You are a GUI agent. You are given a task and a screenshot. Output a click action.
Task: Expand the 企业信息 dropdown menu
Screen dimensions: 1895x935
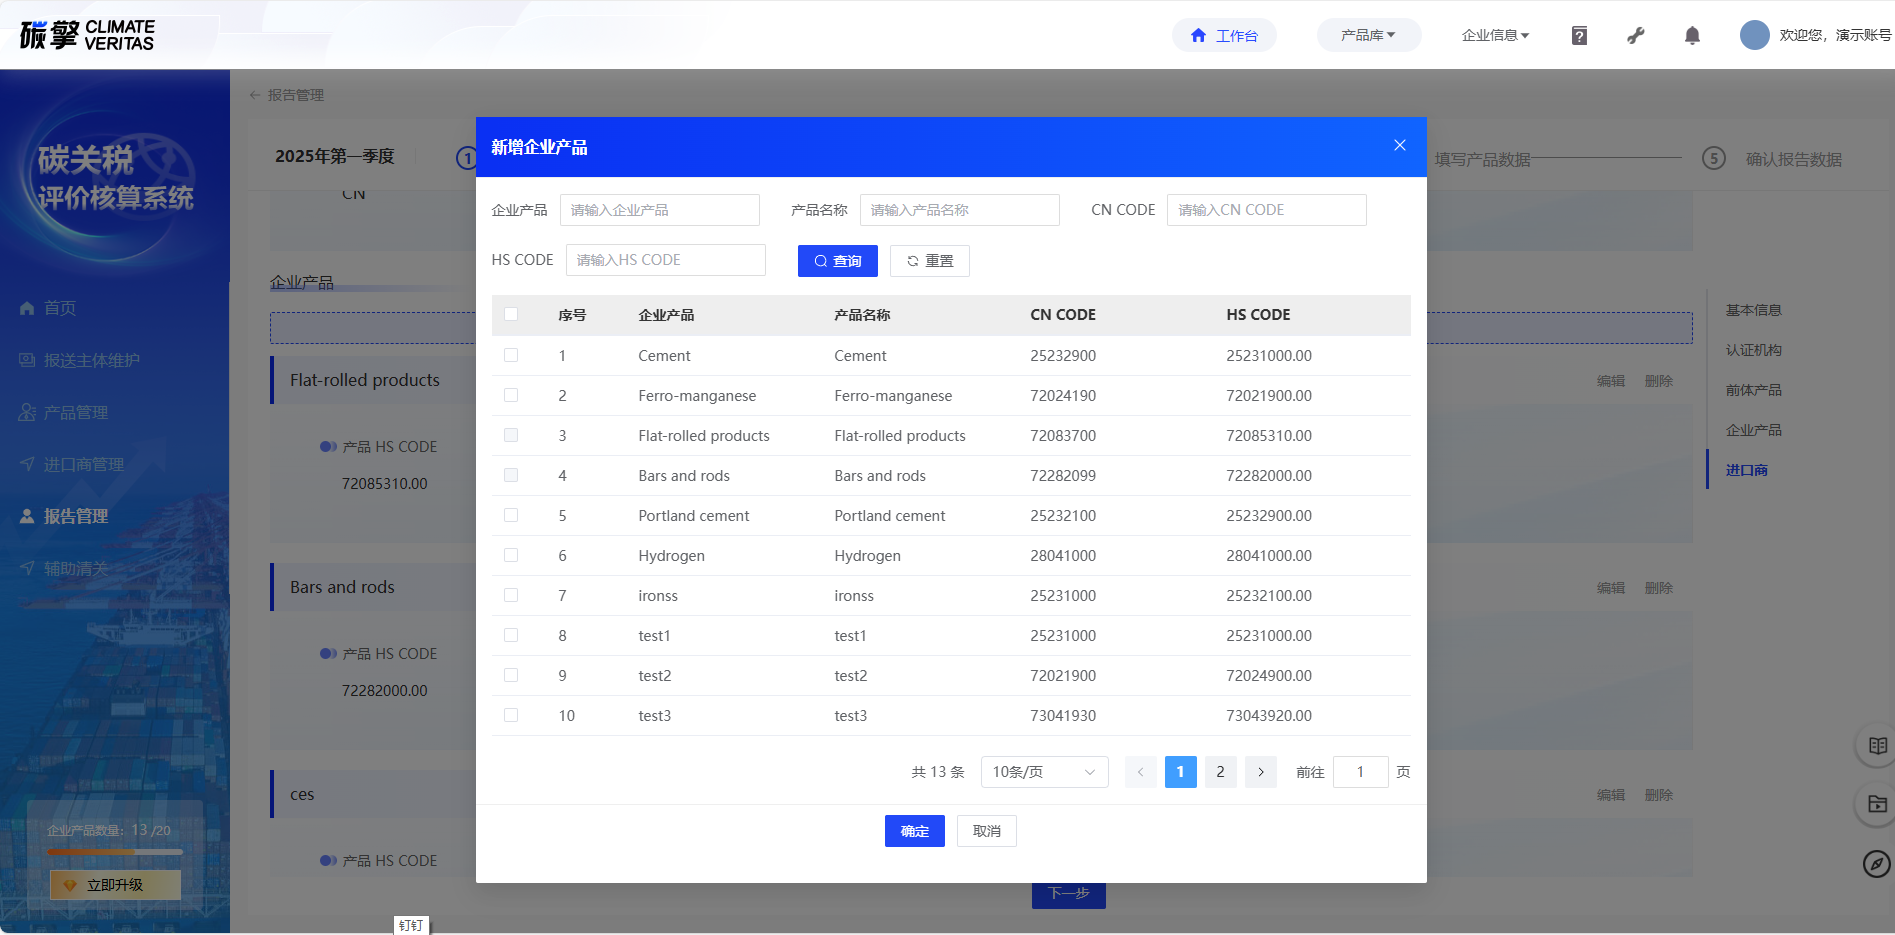click(x=1495, y=35)
